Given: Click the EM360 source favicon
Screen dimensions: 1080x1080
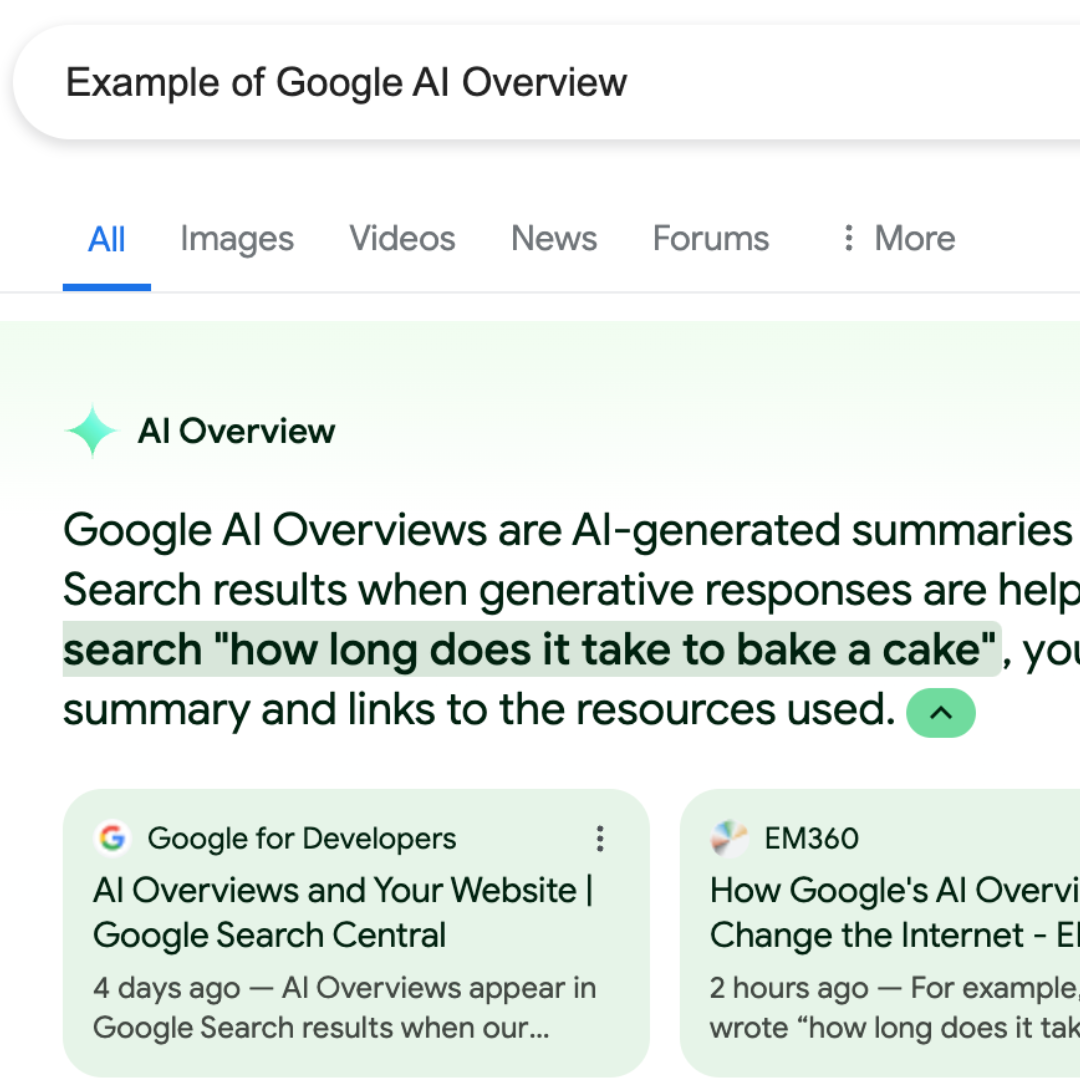Looking at the screenshot, I should pos(729,838).
